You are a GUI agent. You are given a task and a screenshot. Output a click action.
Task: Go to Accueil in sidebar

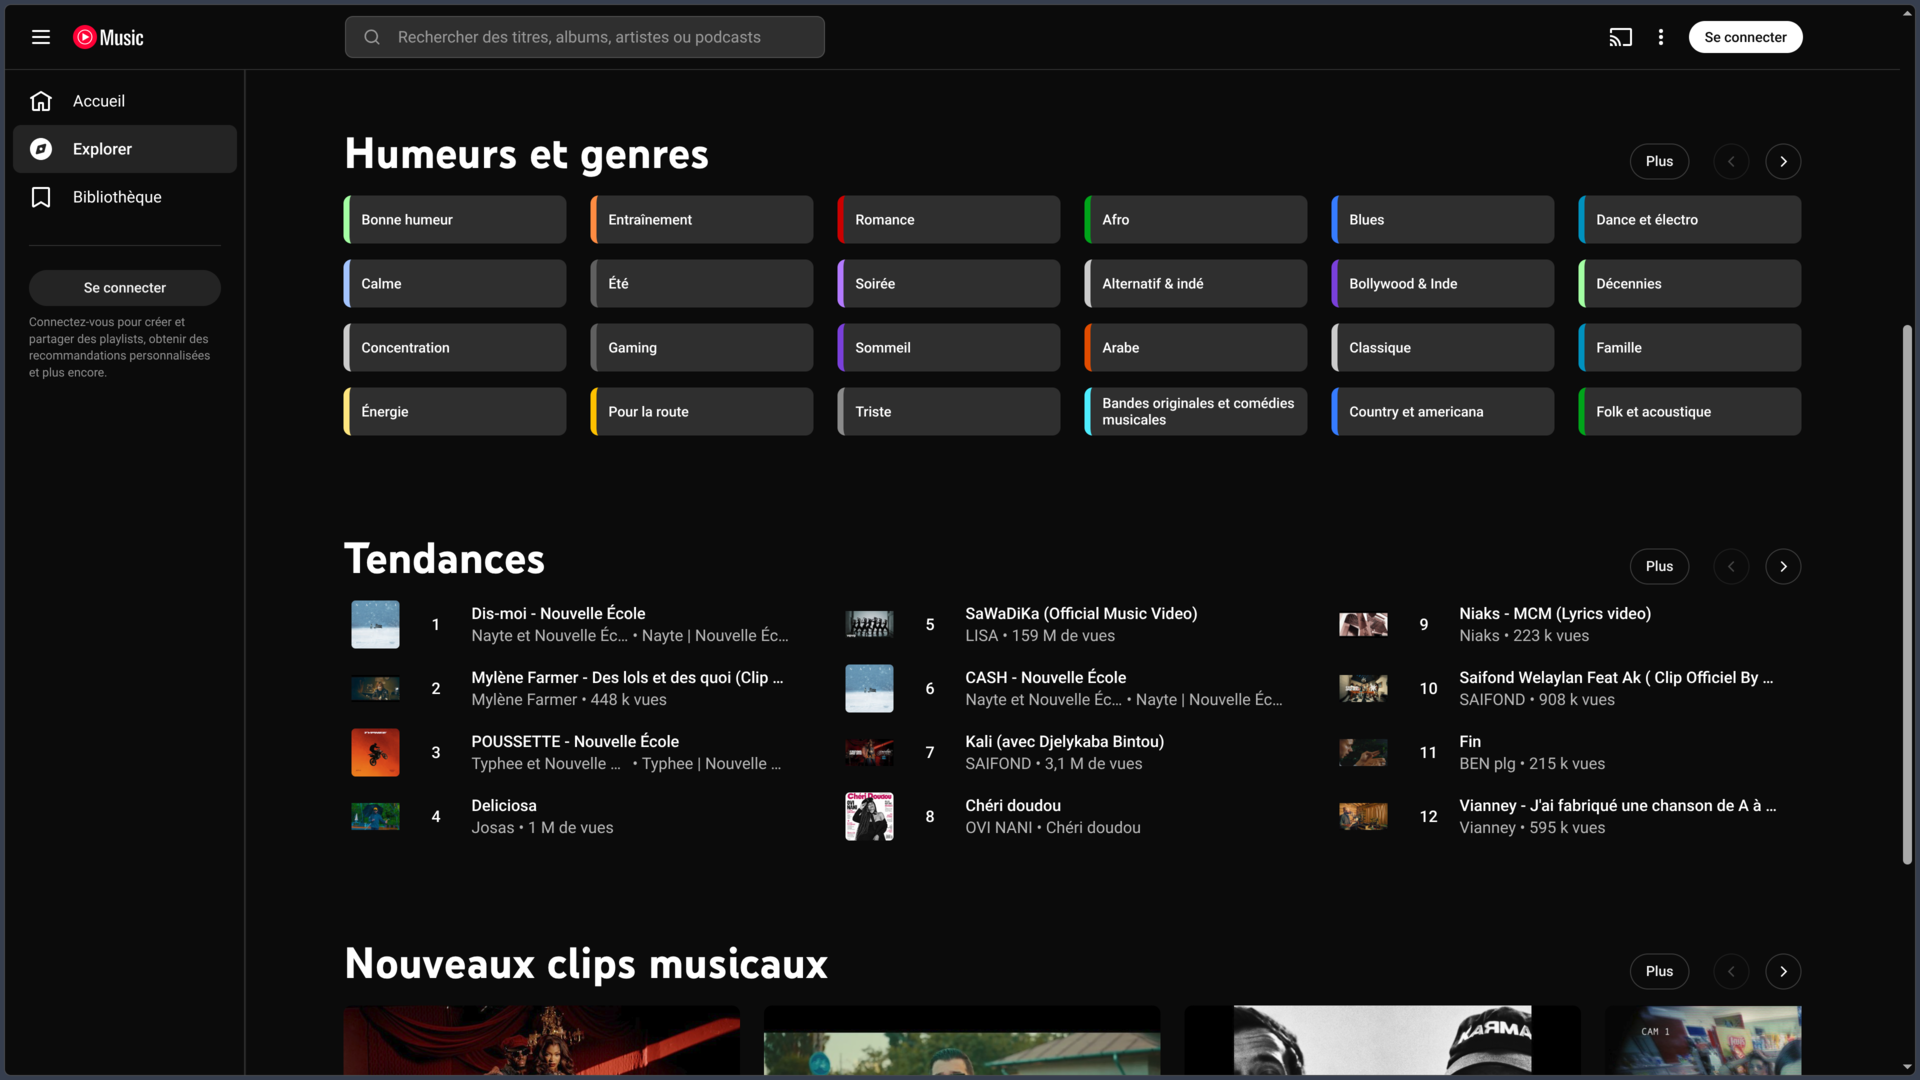tap(125, 101)
